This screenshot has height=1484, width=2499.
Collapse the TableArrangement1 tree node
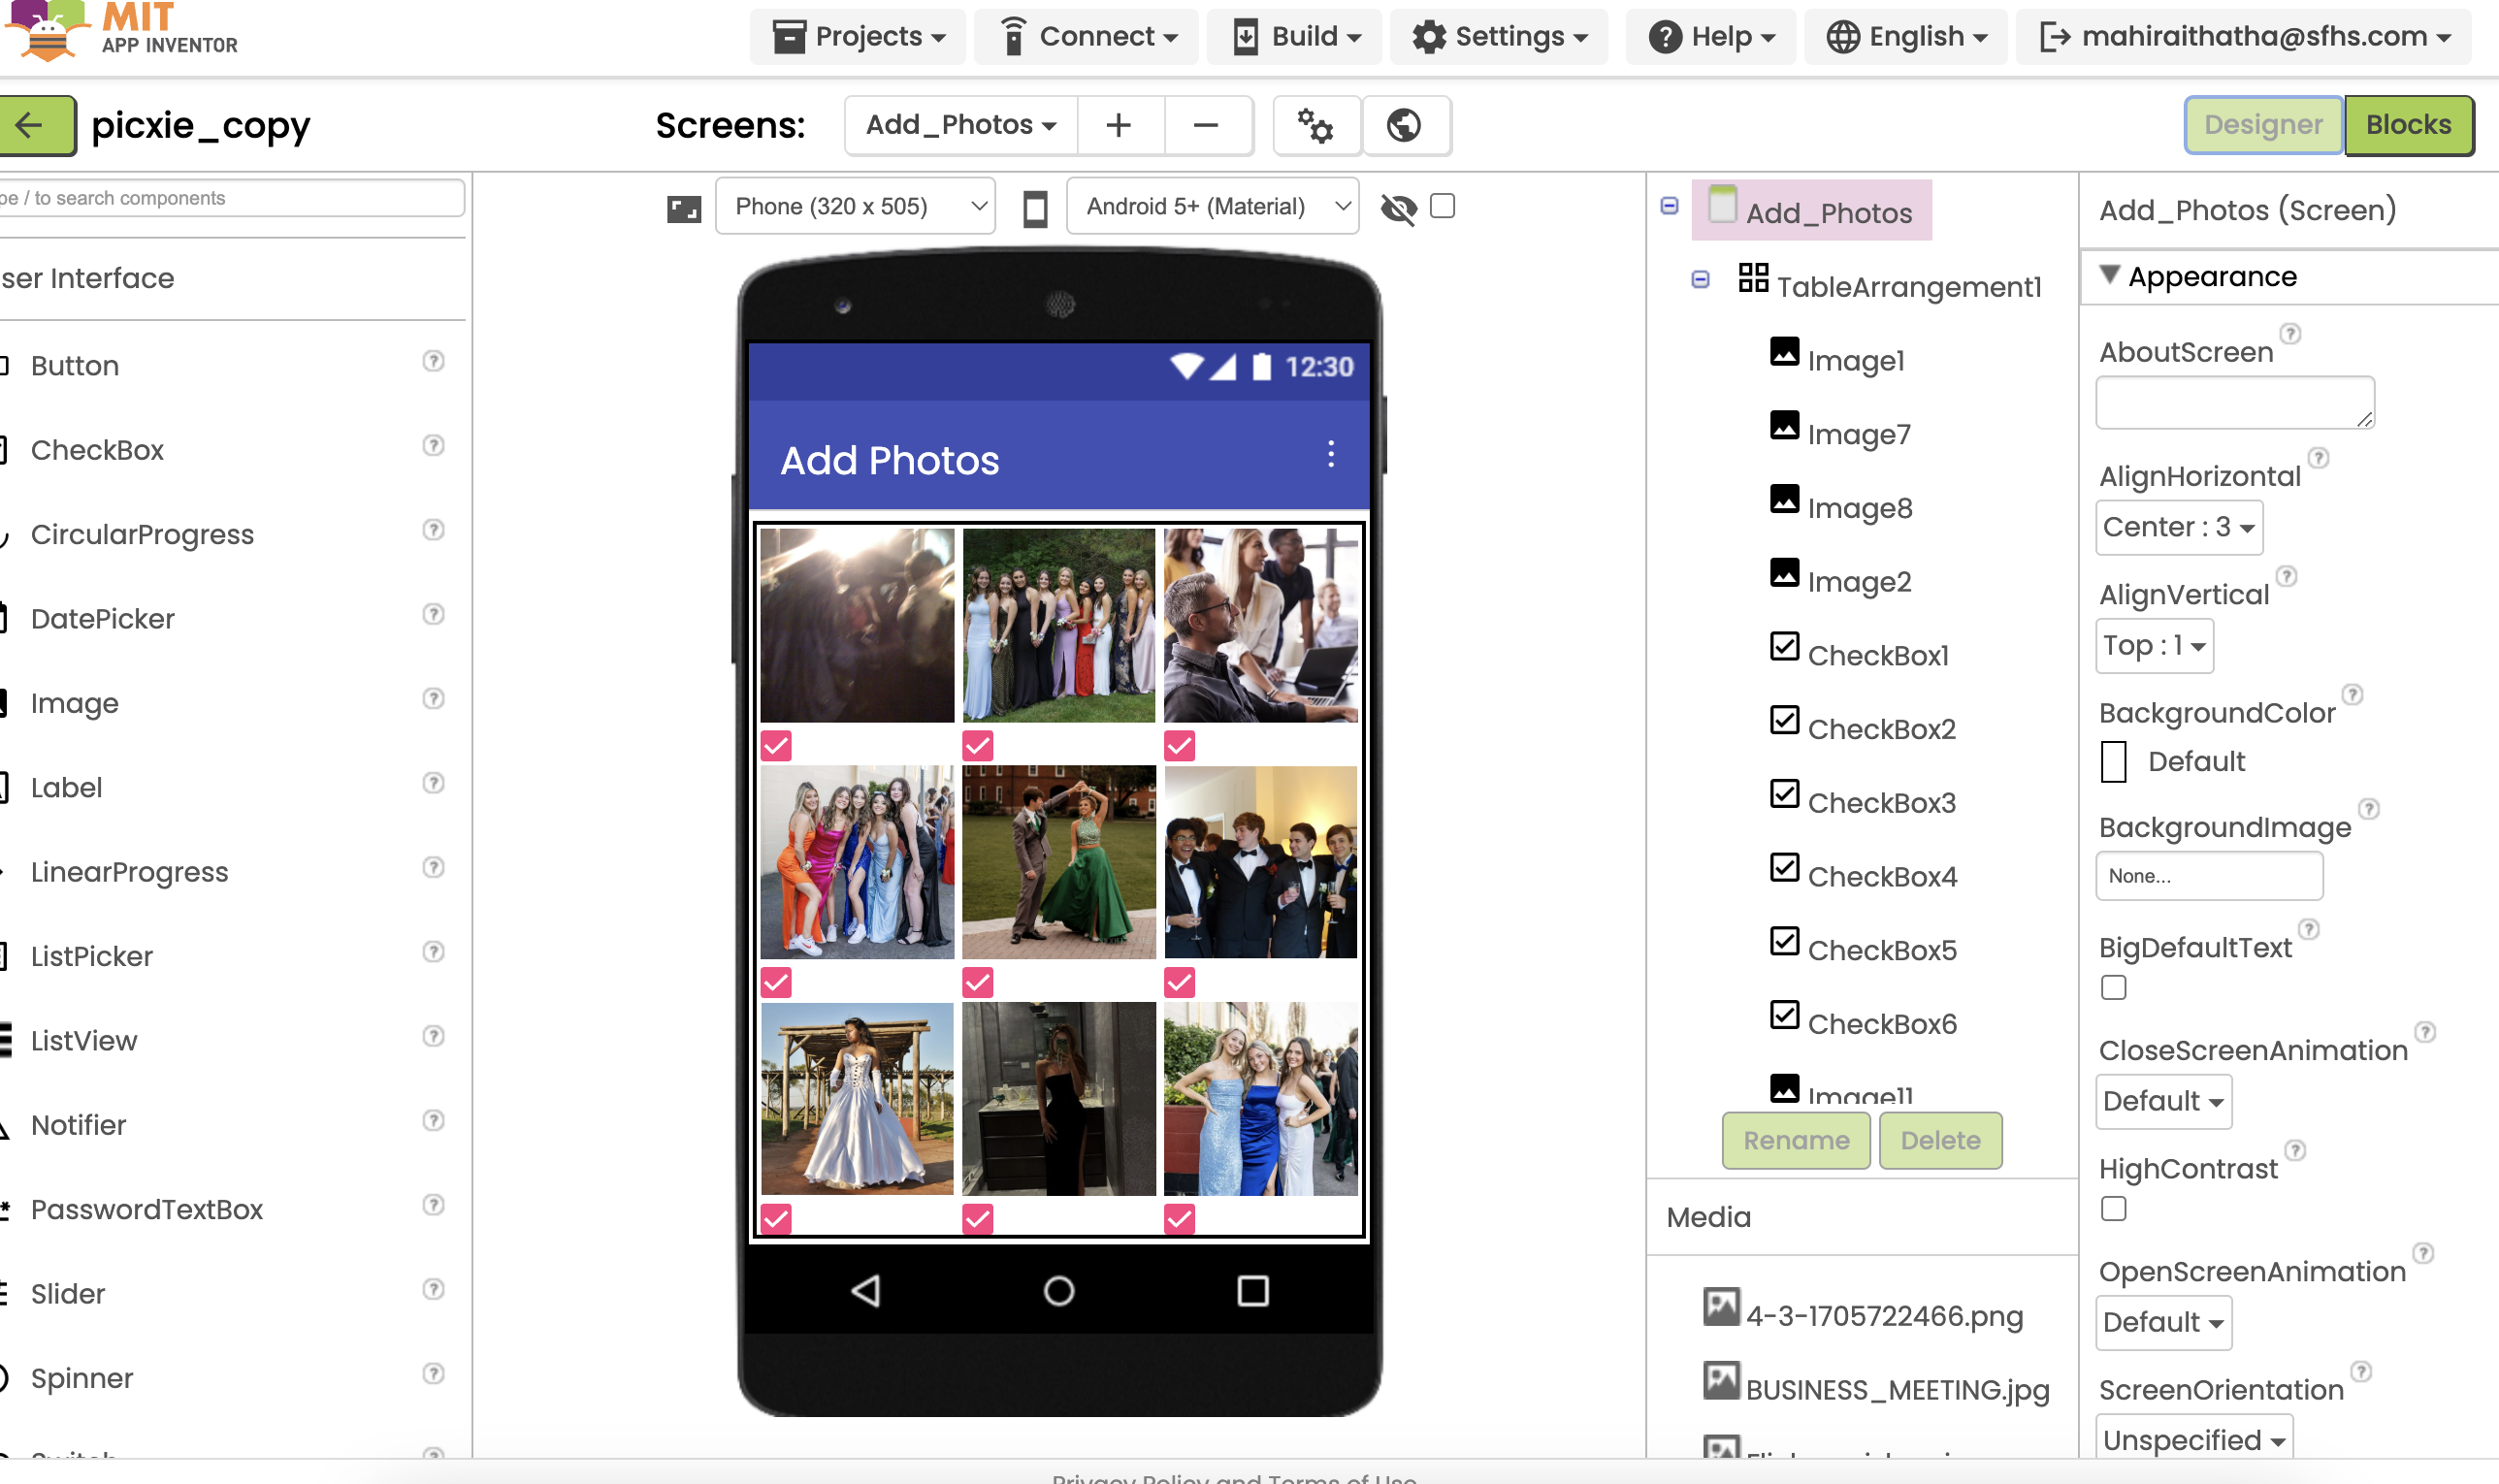click(1700, 279)
